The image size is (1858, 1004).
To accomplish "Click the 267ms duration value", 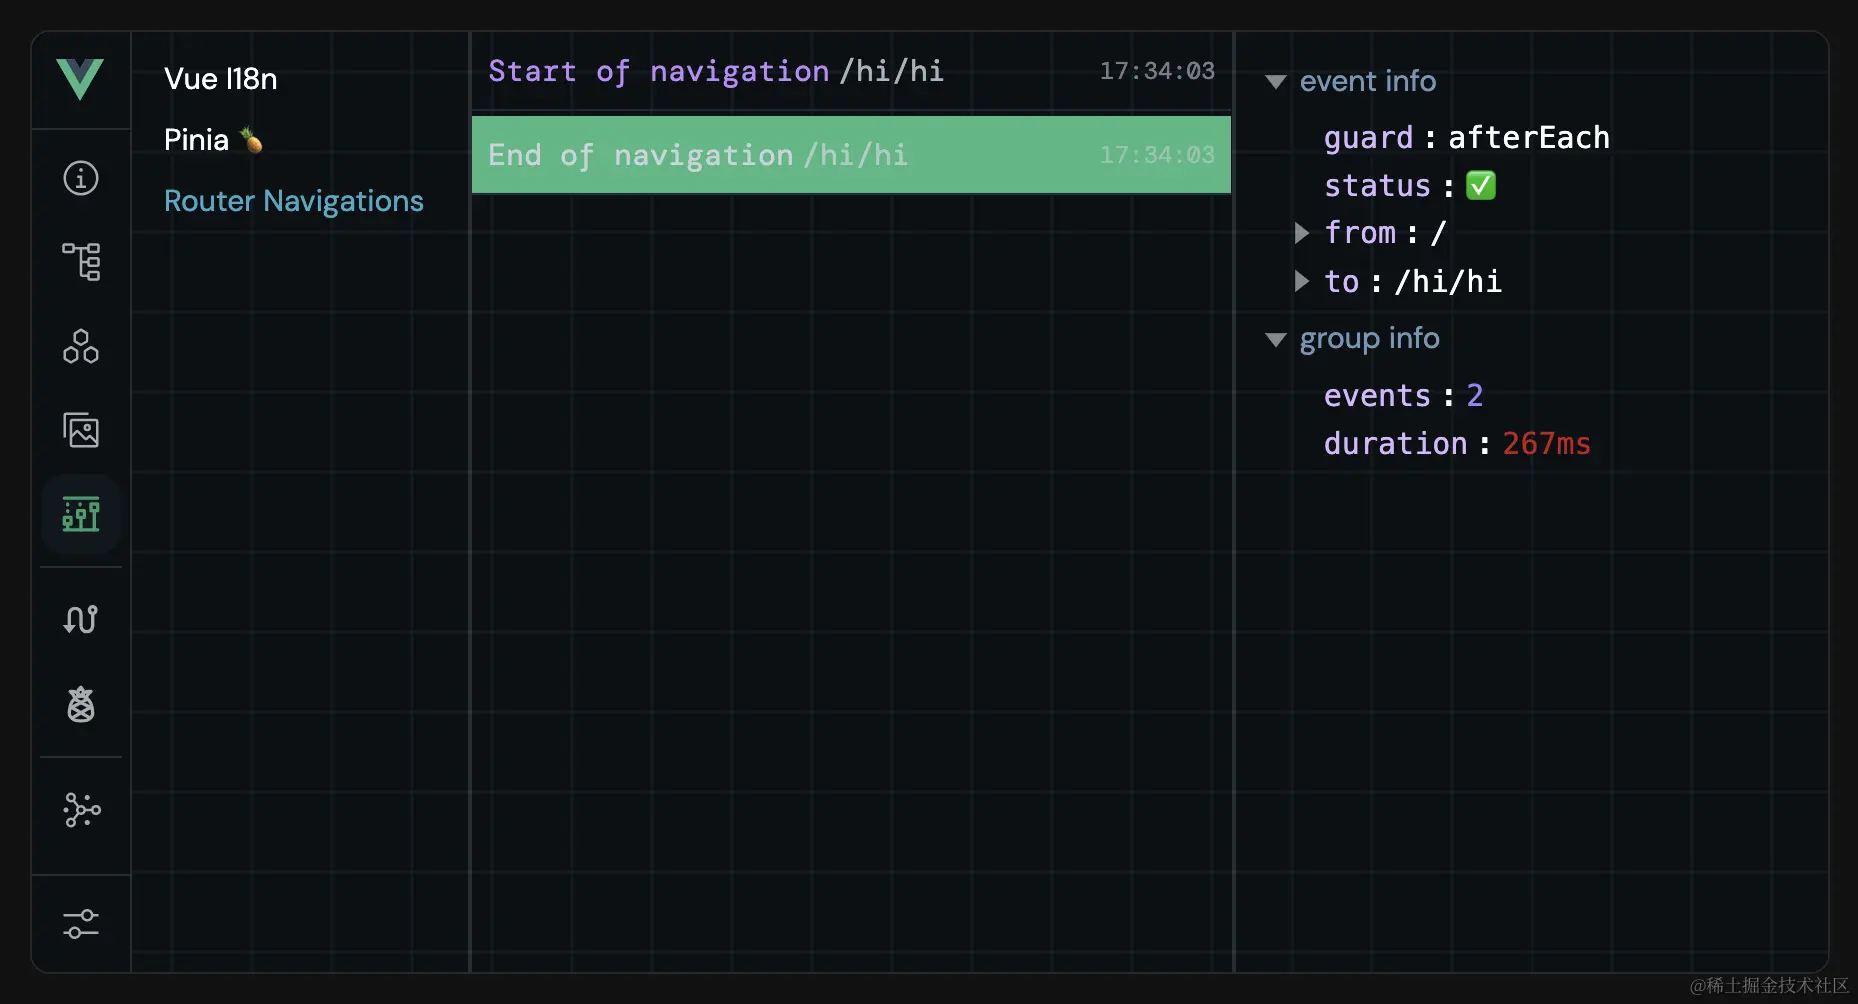I will click(x=1546, y=443).
